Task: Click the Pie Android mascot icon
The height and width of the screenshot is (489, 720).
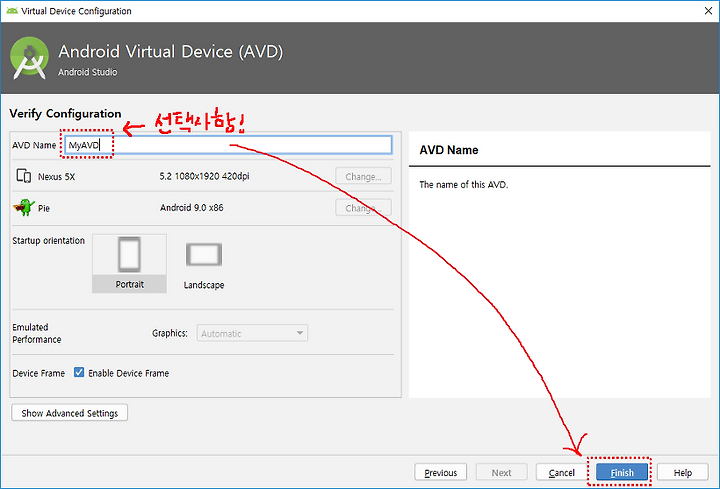Action: point(24,207)
